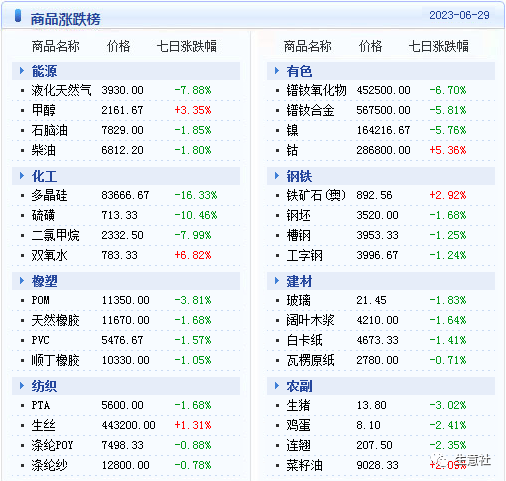
Task: Select 涤纶POY commodity name
Action: click(x=52, y=445)
